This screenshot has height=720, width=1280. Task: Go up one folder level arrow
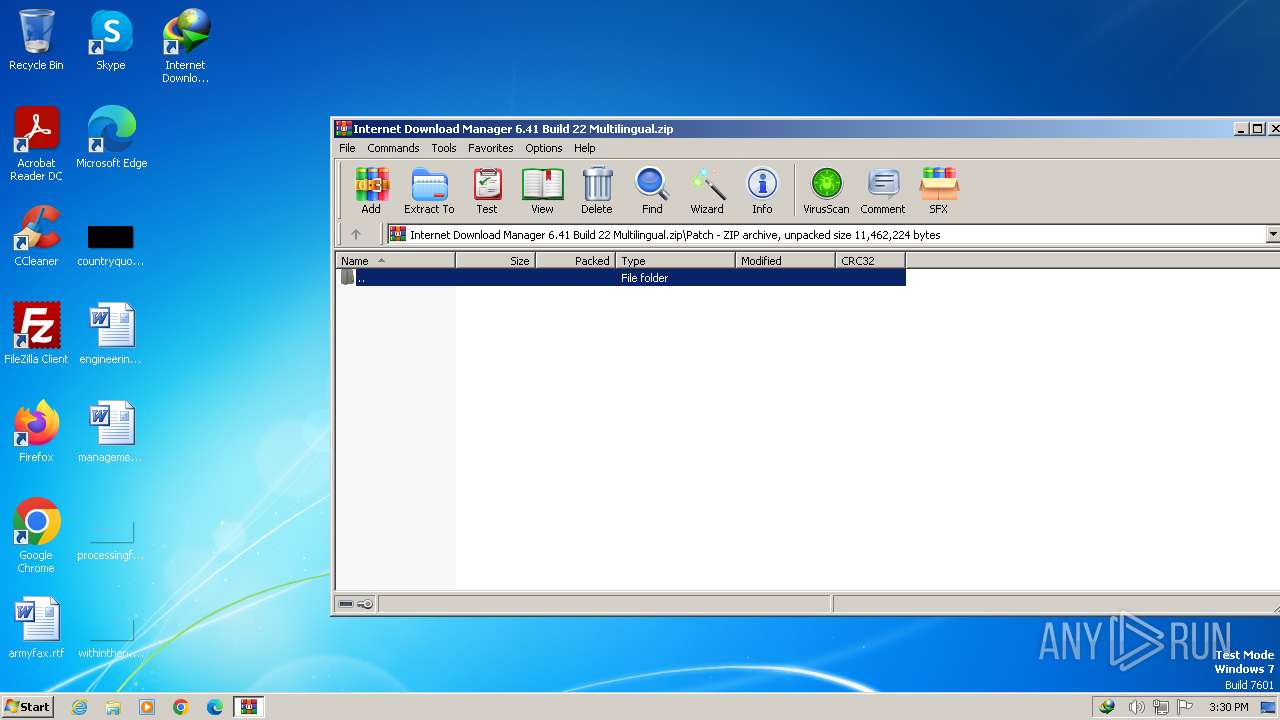tap(355, 235)
